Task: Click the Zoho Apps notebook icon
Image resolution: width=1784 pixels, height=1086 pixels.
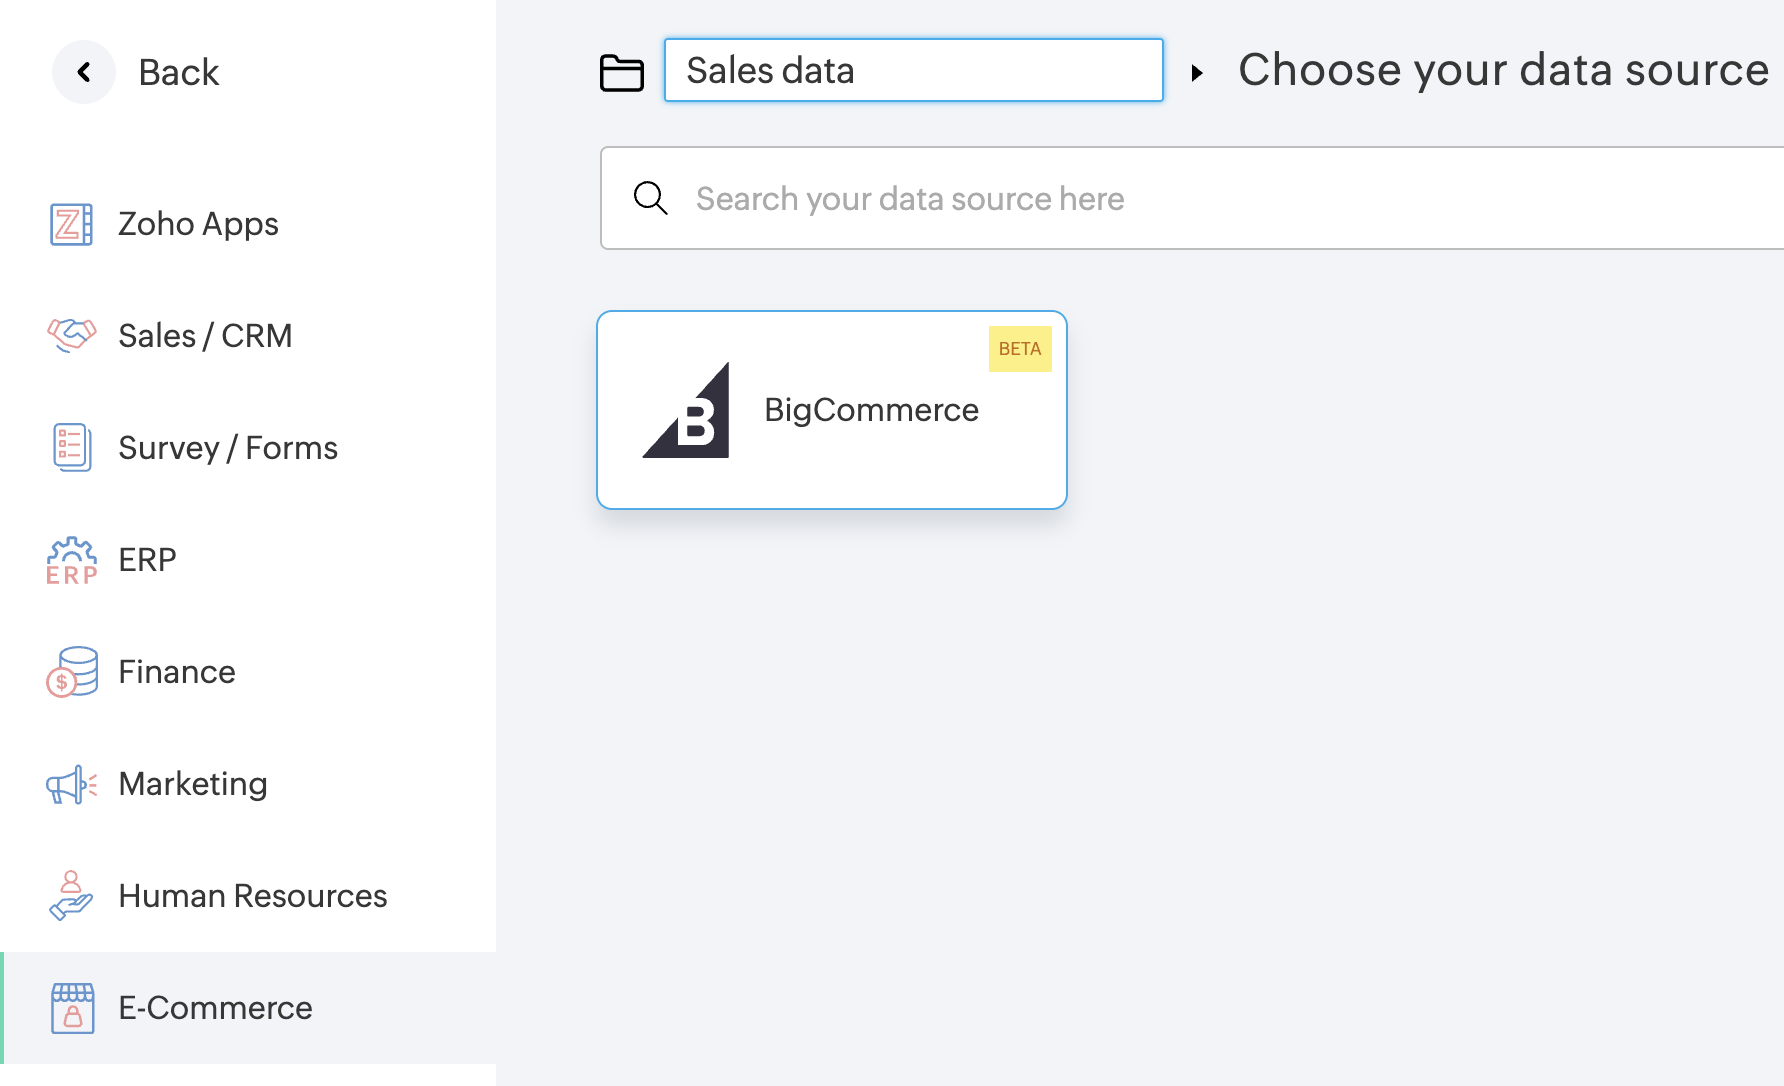Action: pyautogui.click(x=71, y=224)
